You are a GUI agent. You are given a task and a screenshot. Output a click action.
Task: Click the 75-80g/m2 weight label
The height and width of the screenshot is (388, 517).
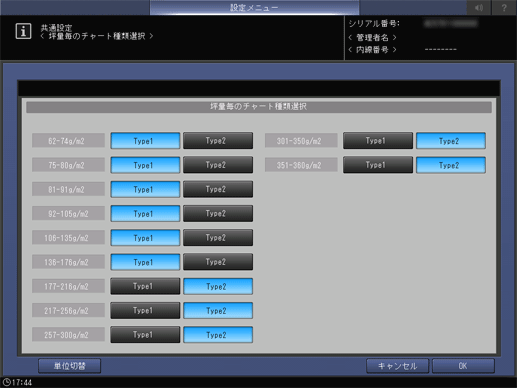[68, 165]
